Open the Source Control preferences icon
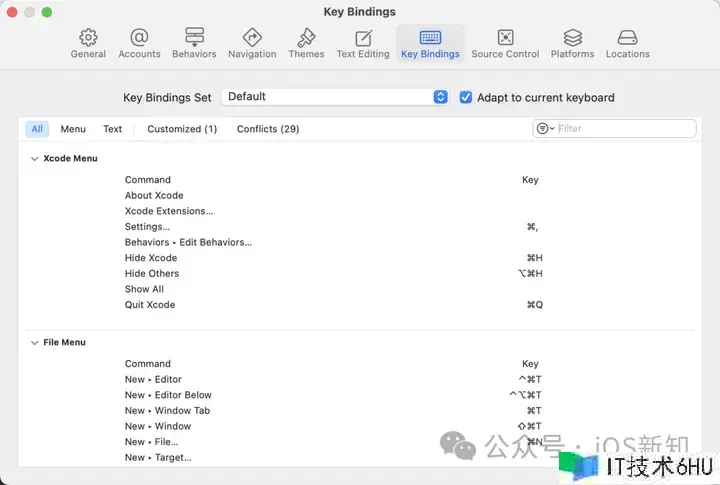Image resolution: width=720 pixels, height=485 pixels. tap(506, 37)
